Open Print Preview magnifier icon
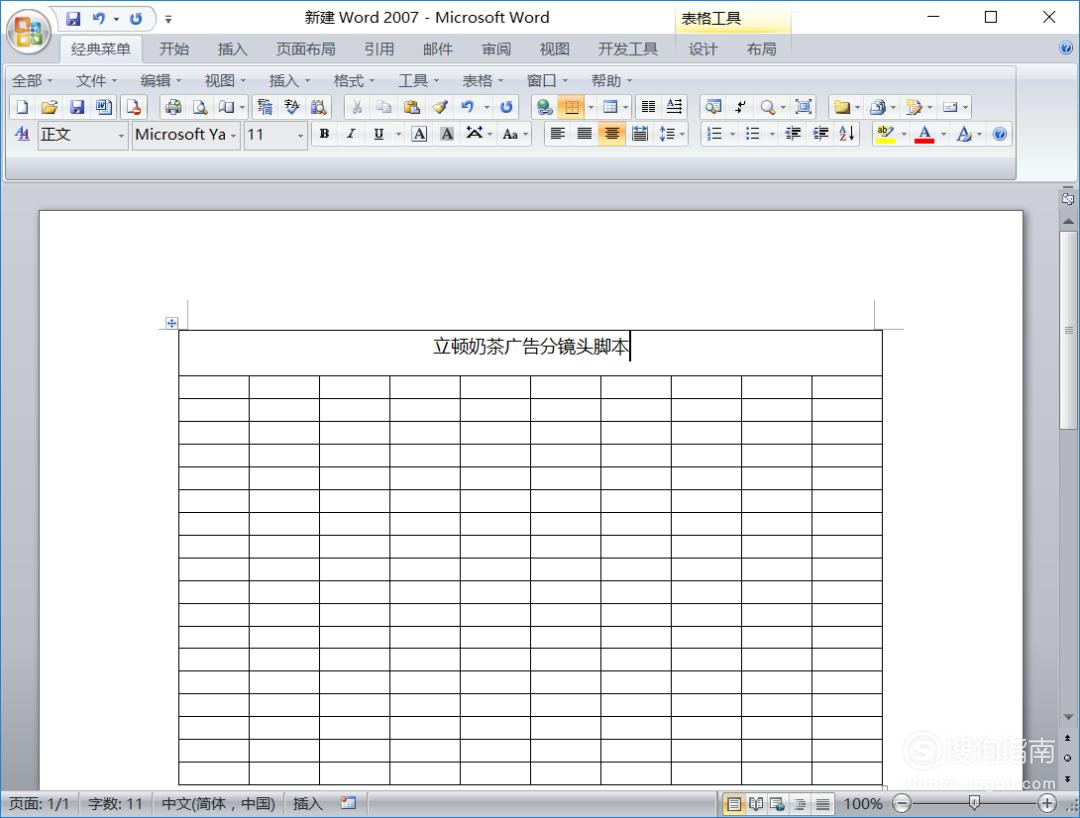1080x818 pixels. (200, 107)
